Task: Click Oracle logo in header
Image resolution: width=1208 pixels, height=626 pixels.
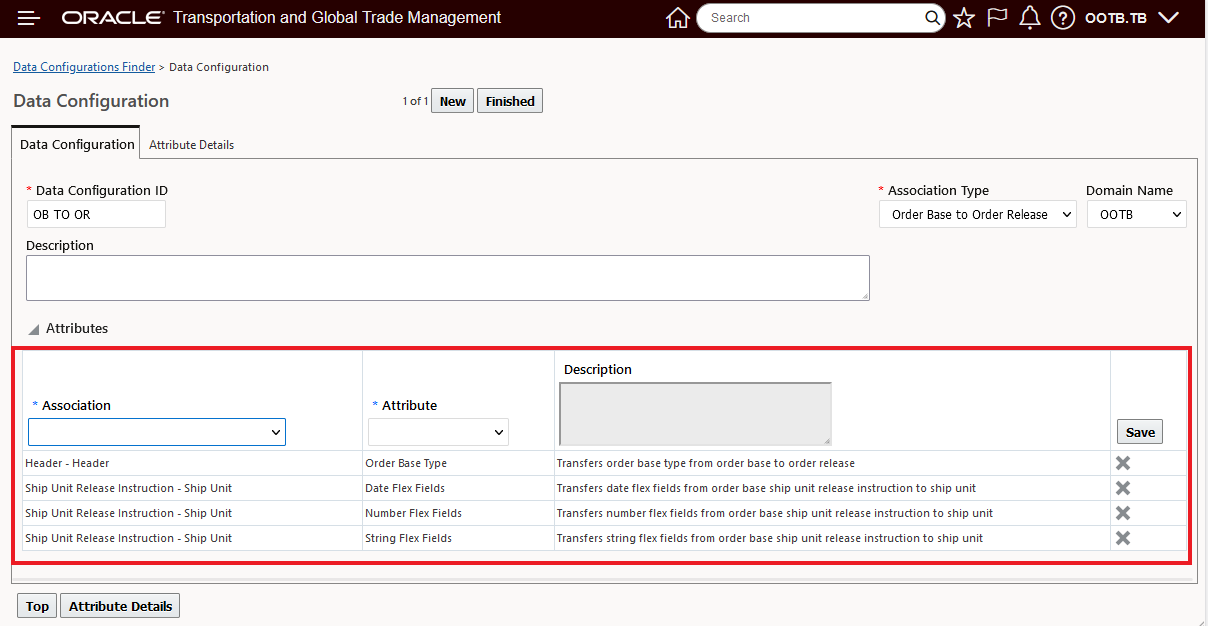Action: click(x=113, y=18)
